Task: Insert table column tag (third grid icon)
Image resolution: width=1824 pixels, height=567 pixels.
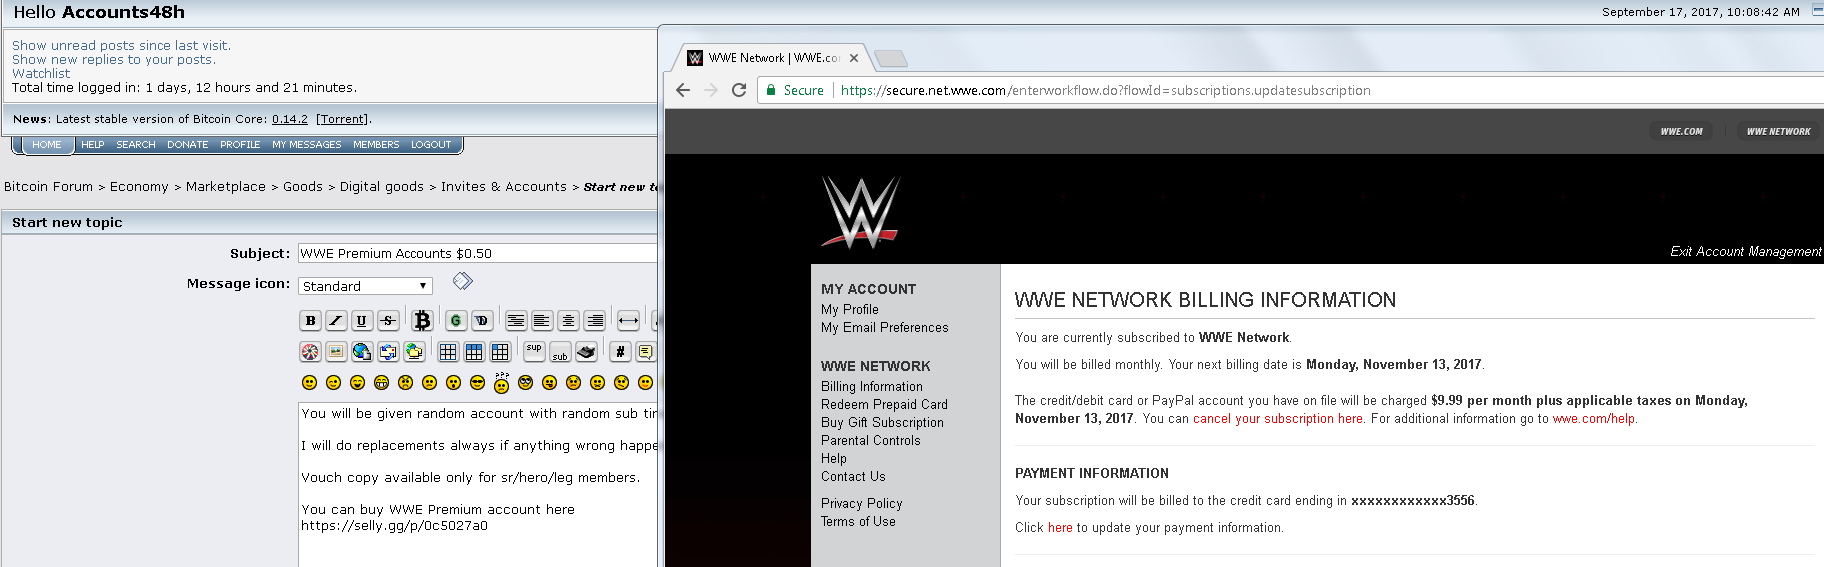Action: [x=500, y=351]
